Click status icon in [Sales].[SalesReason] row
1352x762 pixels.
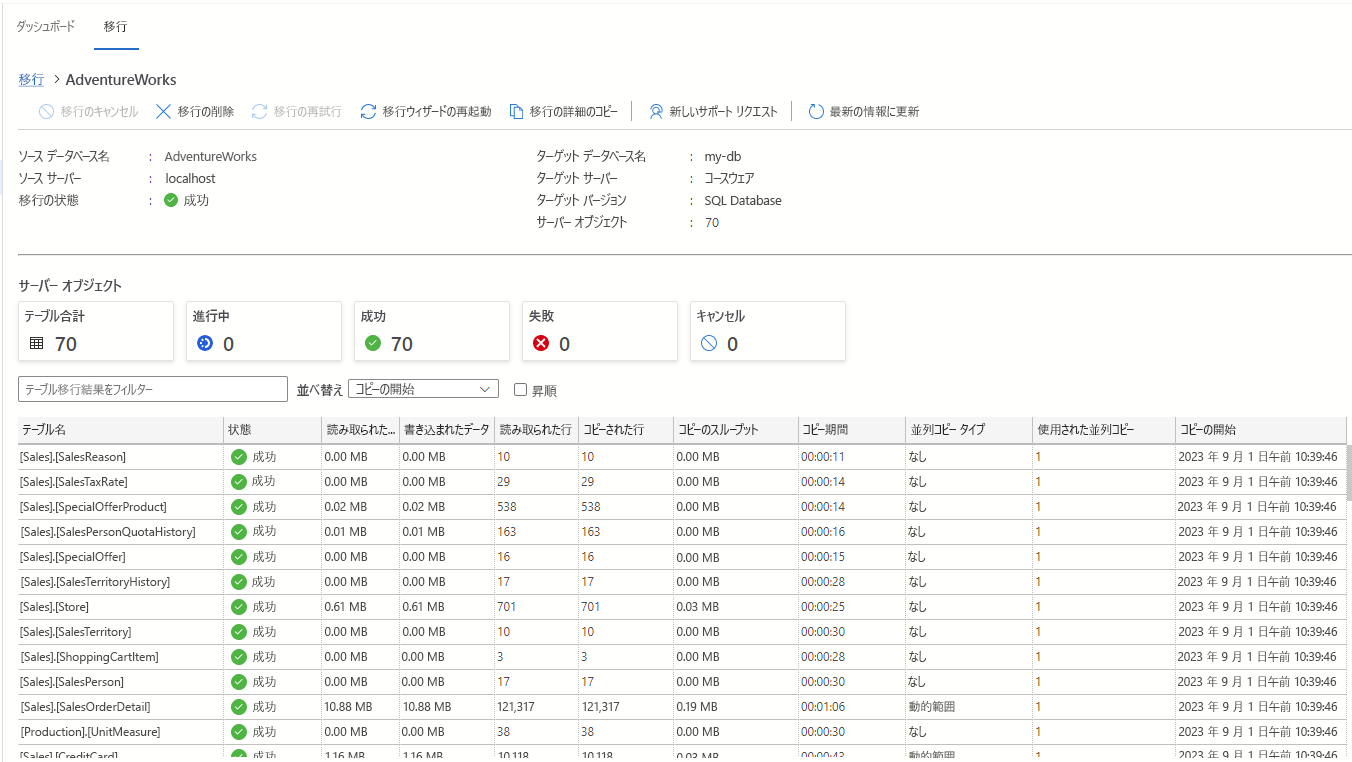coord(238,457)
